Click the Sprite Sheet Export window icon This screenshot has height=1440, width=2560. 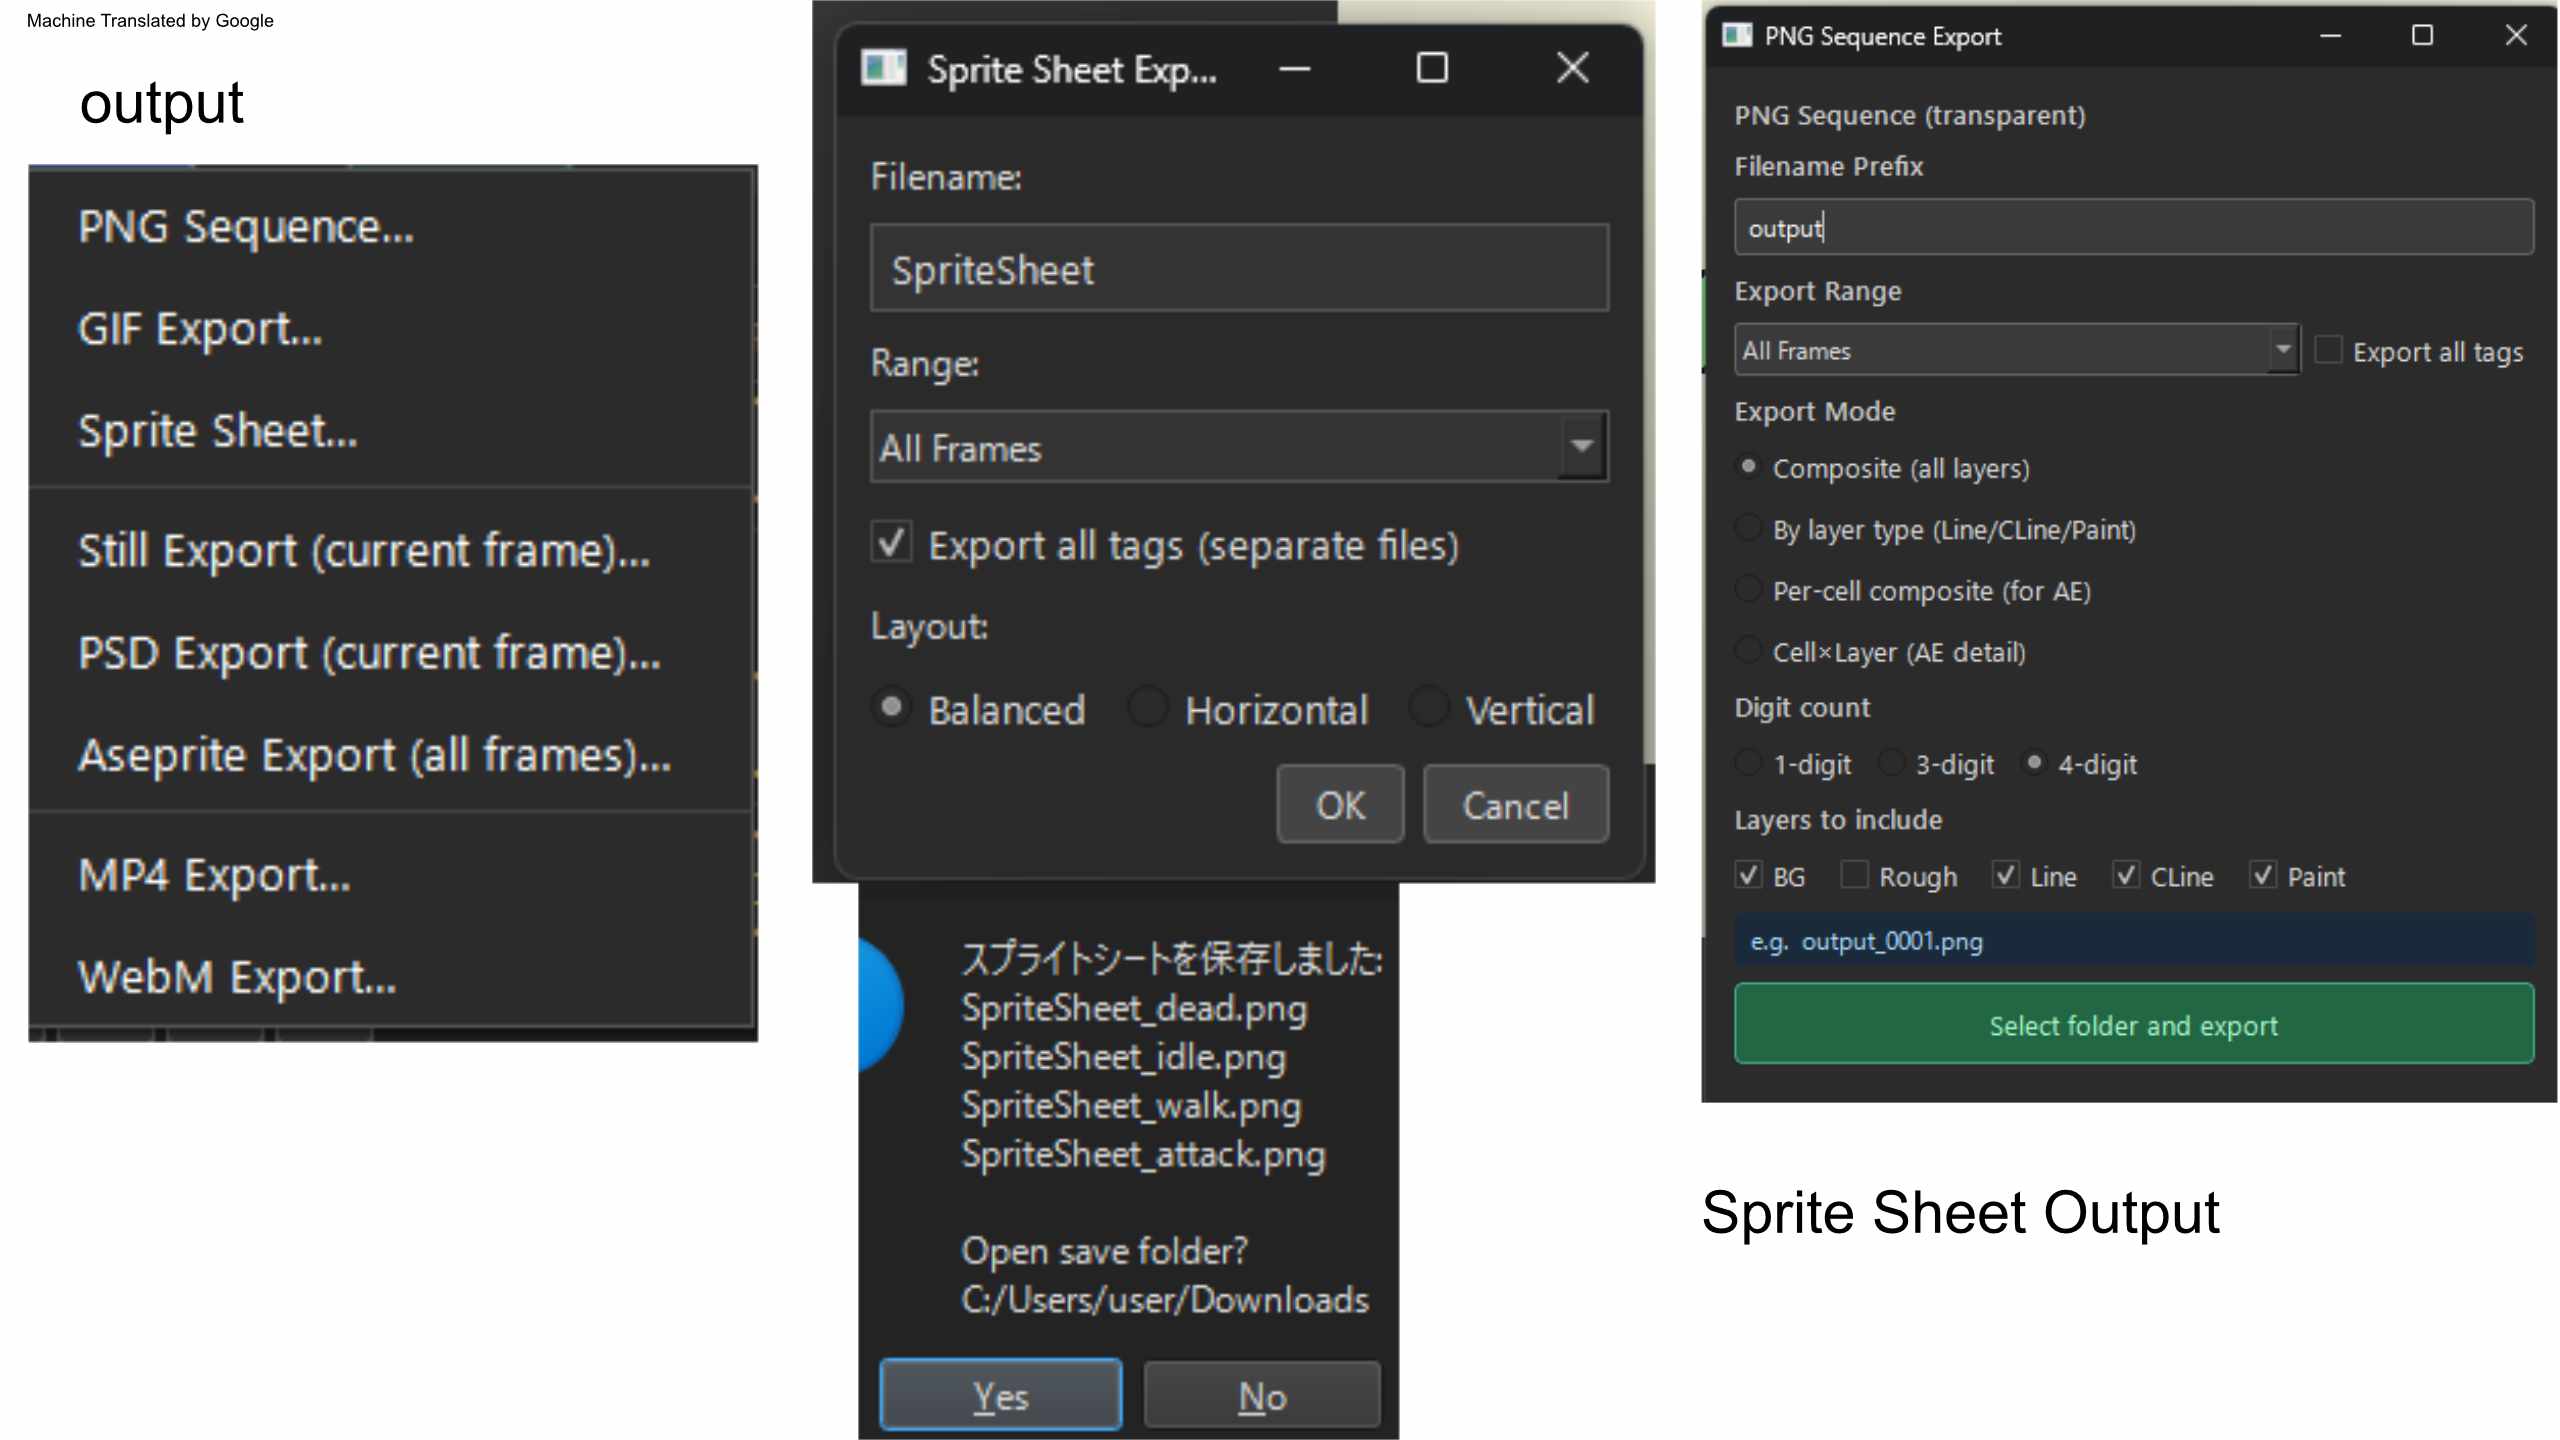(x=883, y=69)
